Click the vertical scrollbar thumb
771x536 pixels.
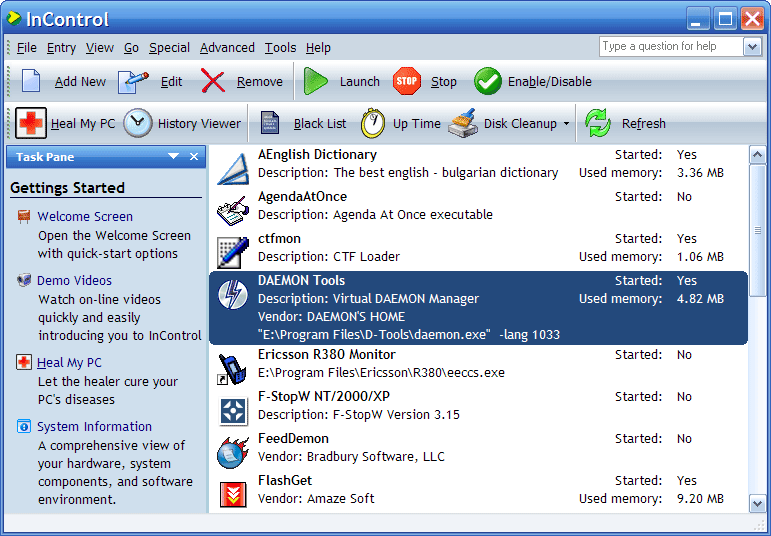point(757,230)
